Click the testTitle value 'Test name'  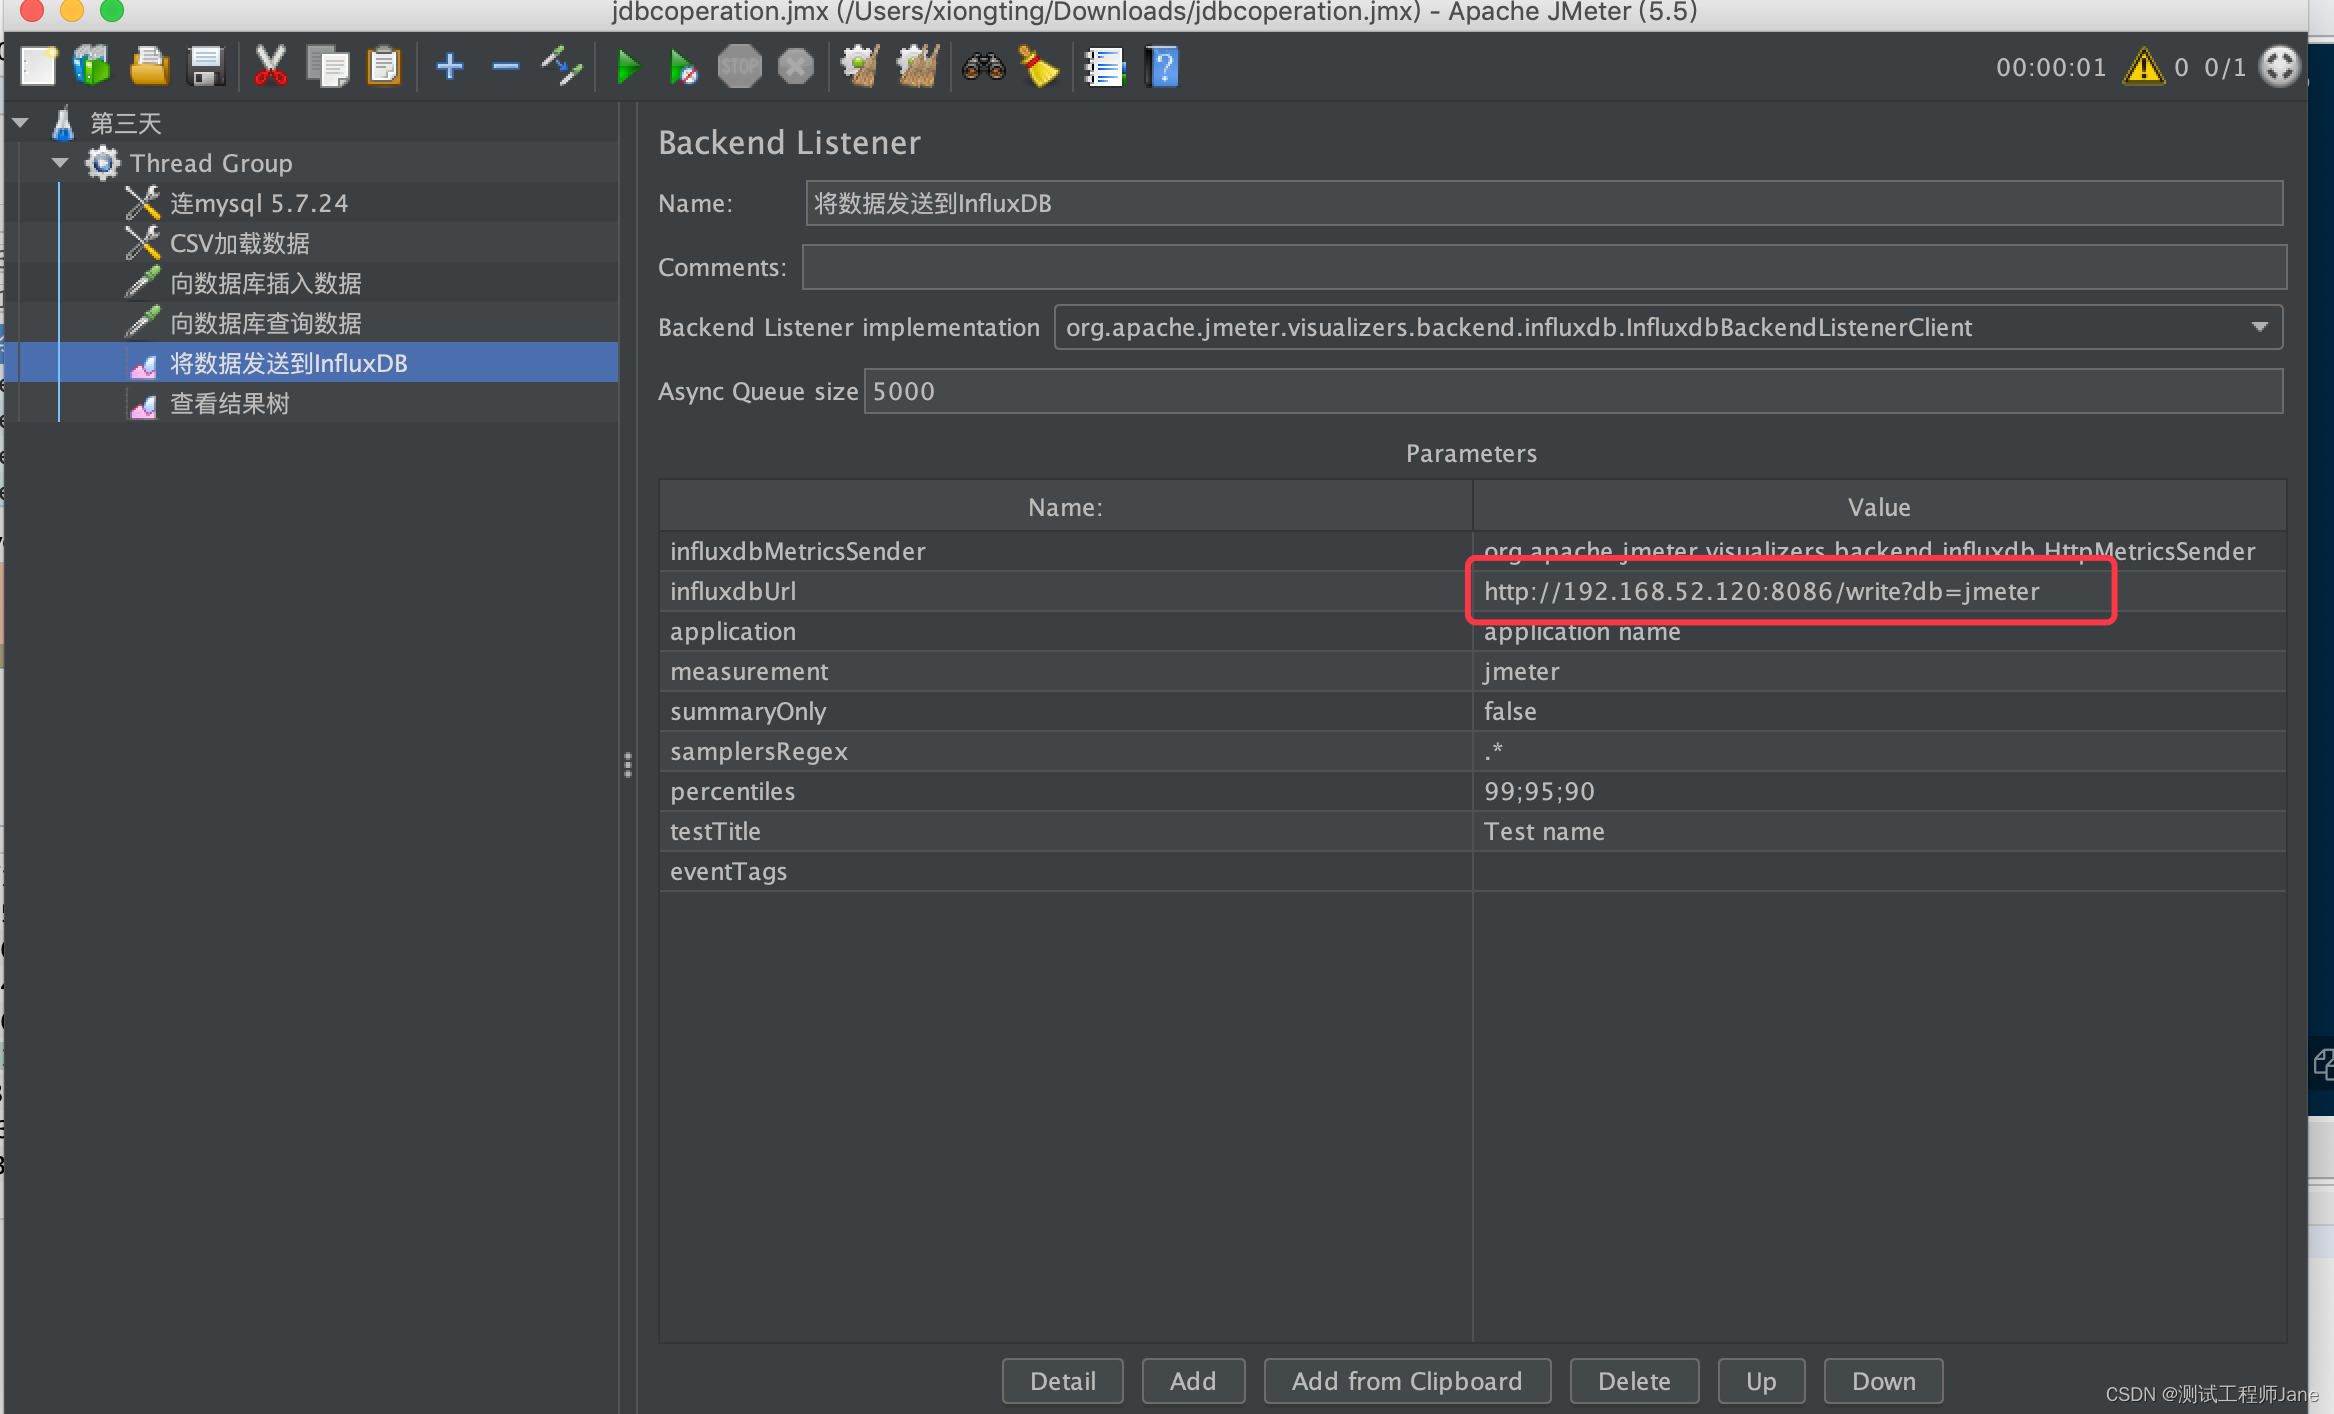click(x=1879, y=831)
